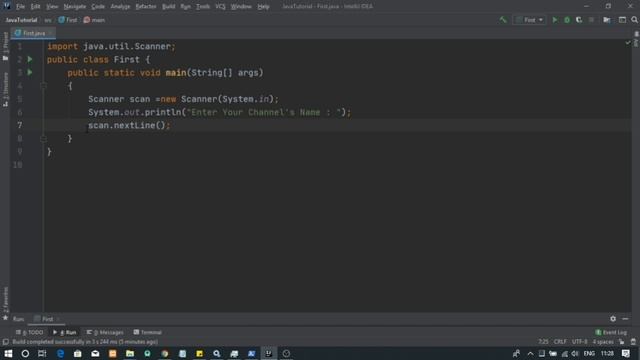Viewport: 640px width, 360px height.
Task: Hide the Run panel with minimize dash
Action: click(x=625, y=319)
